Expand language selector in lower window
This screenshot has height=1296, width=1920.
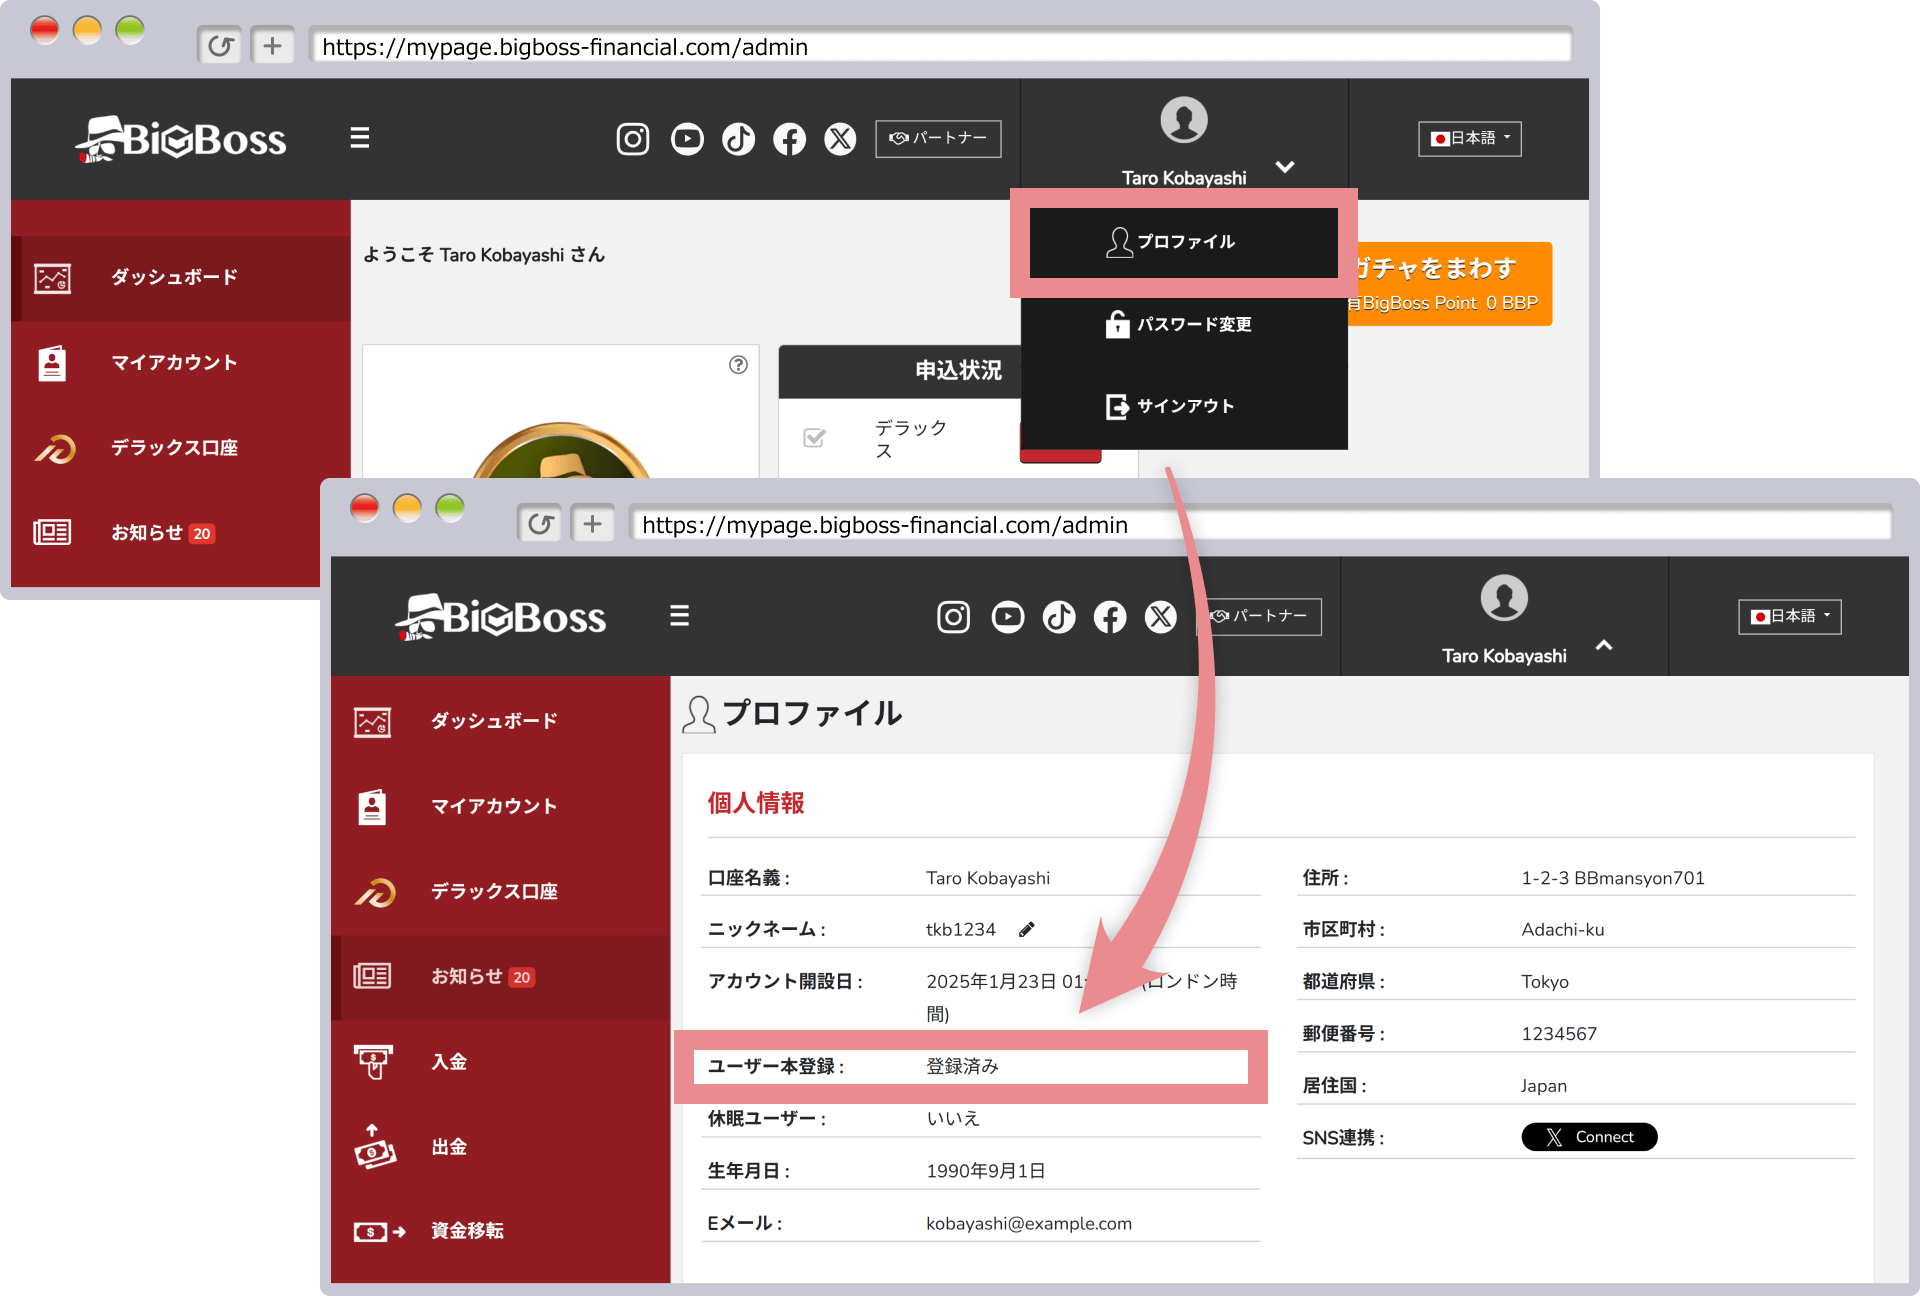tap(1789, 616)
